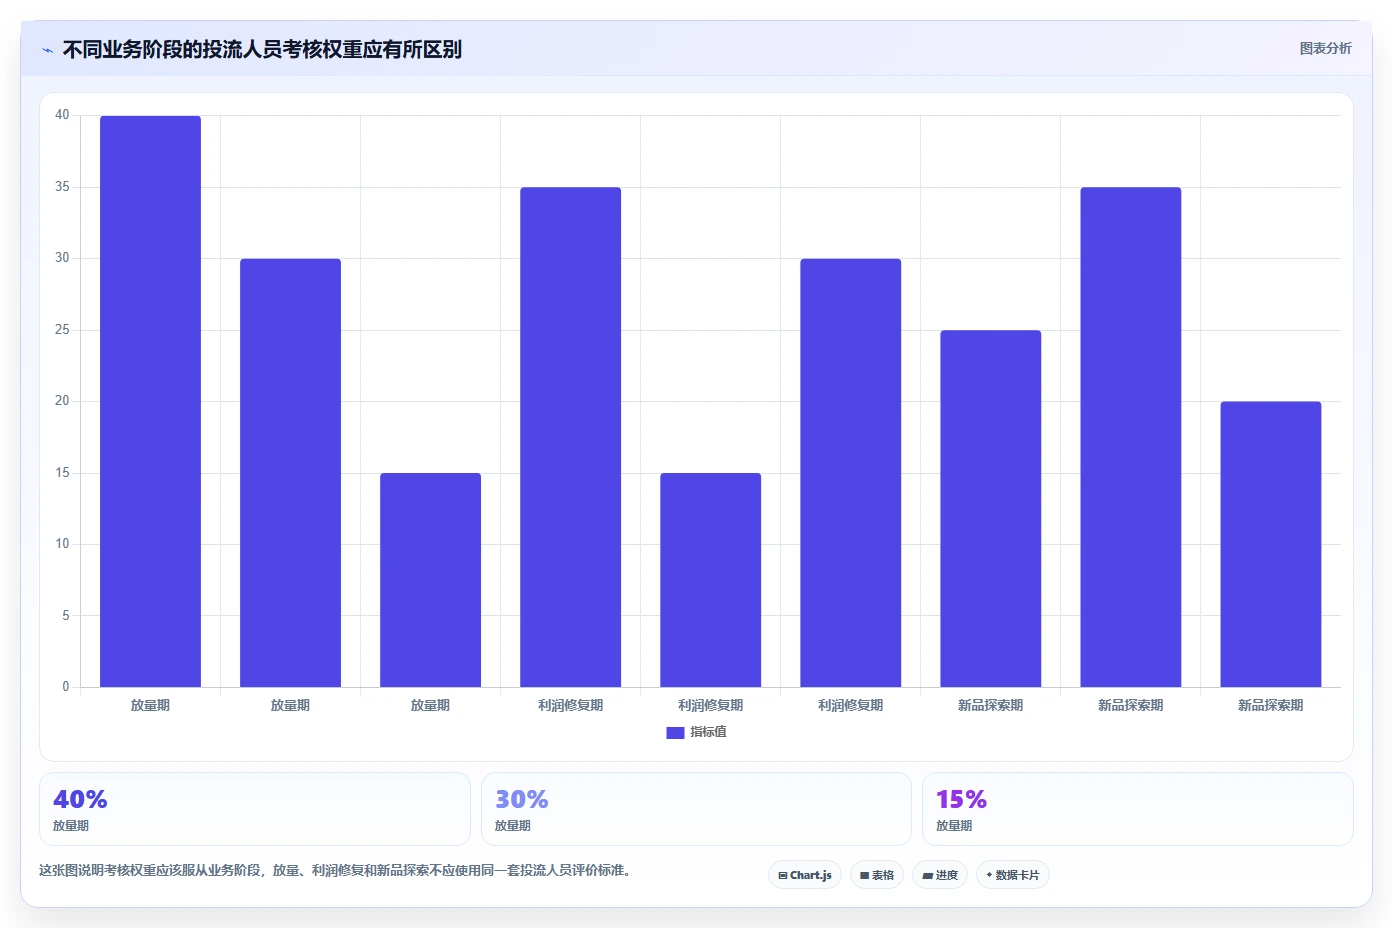Click the 利润修复期 bar with value 35

570,437
